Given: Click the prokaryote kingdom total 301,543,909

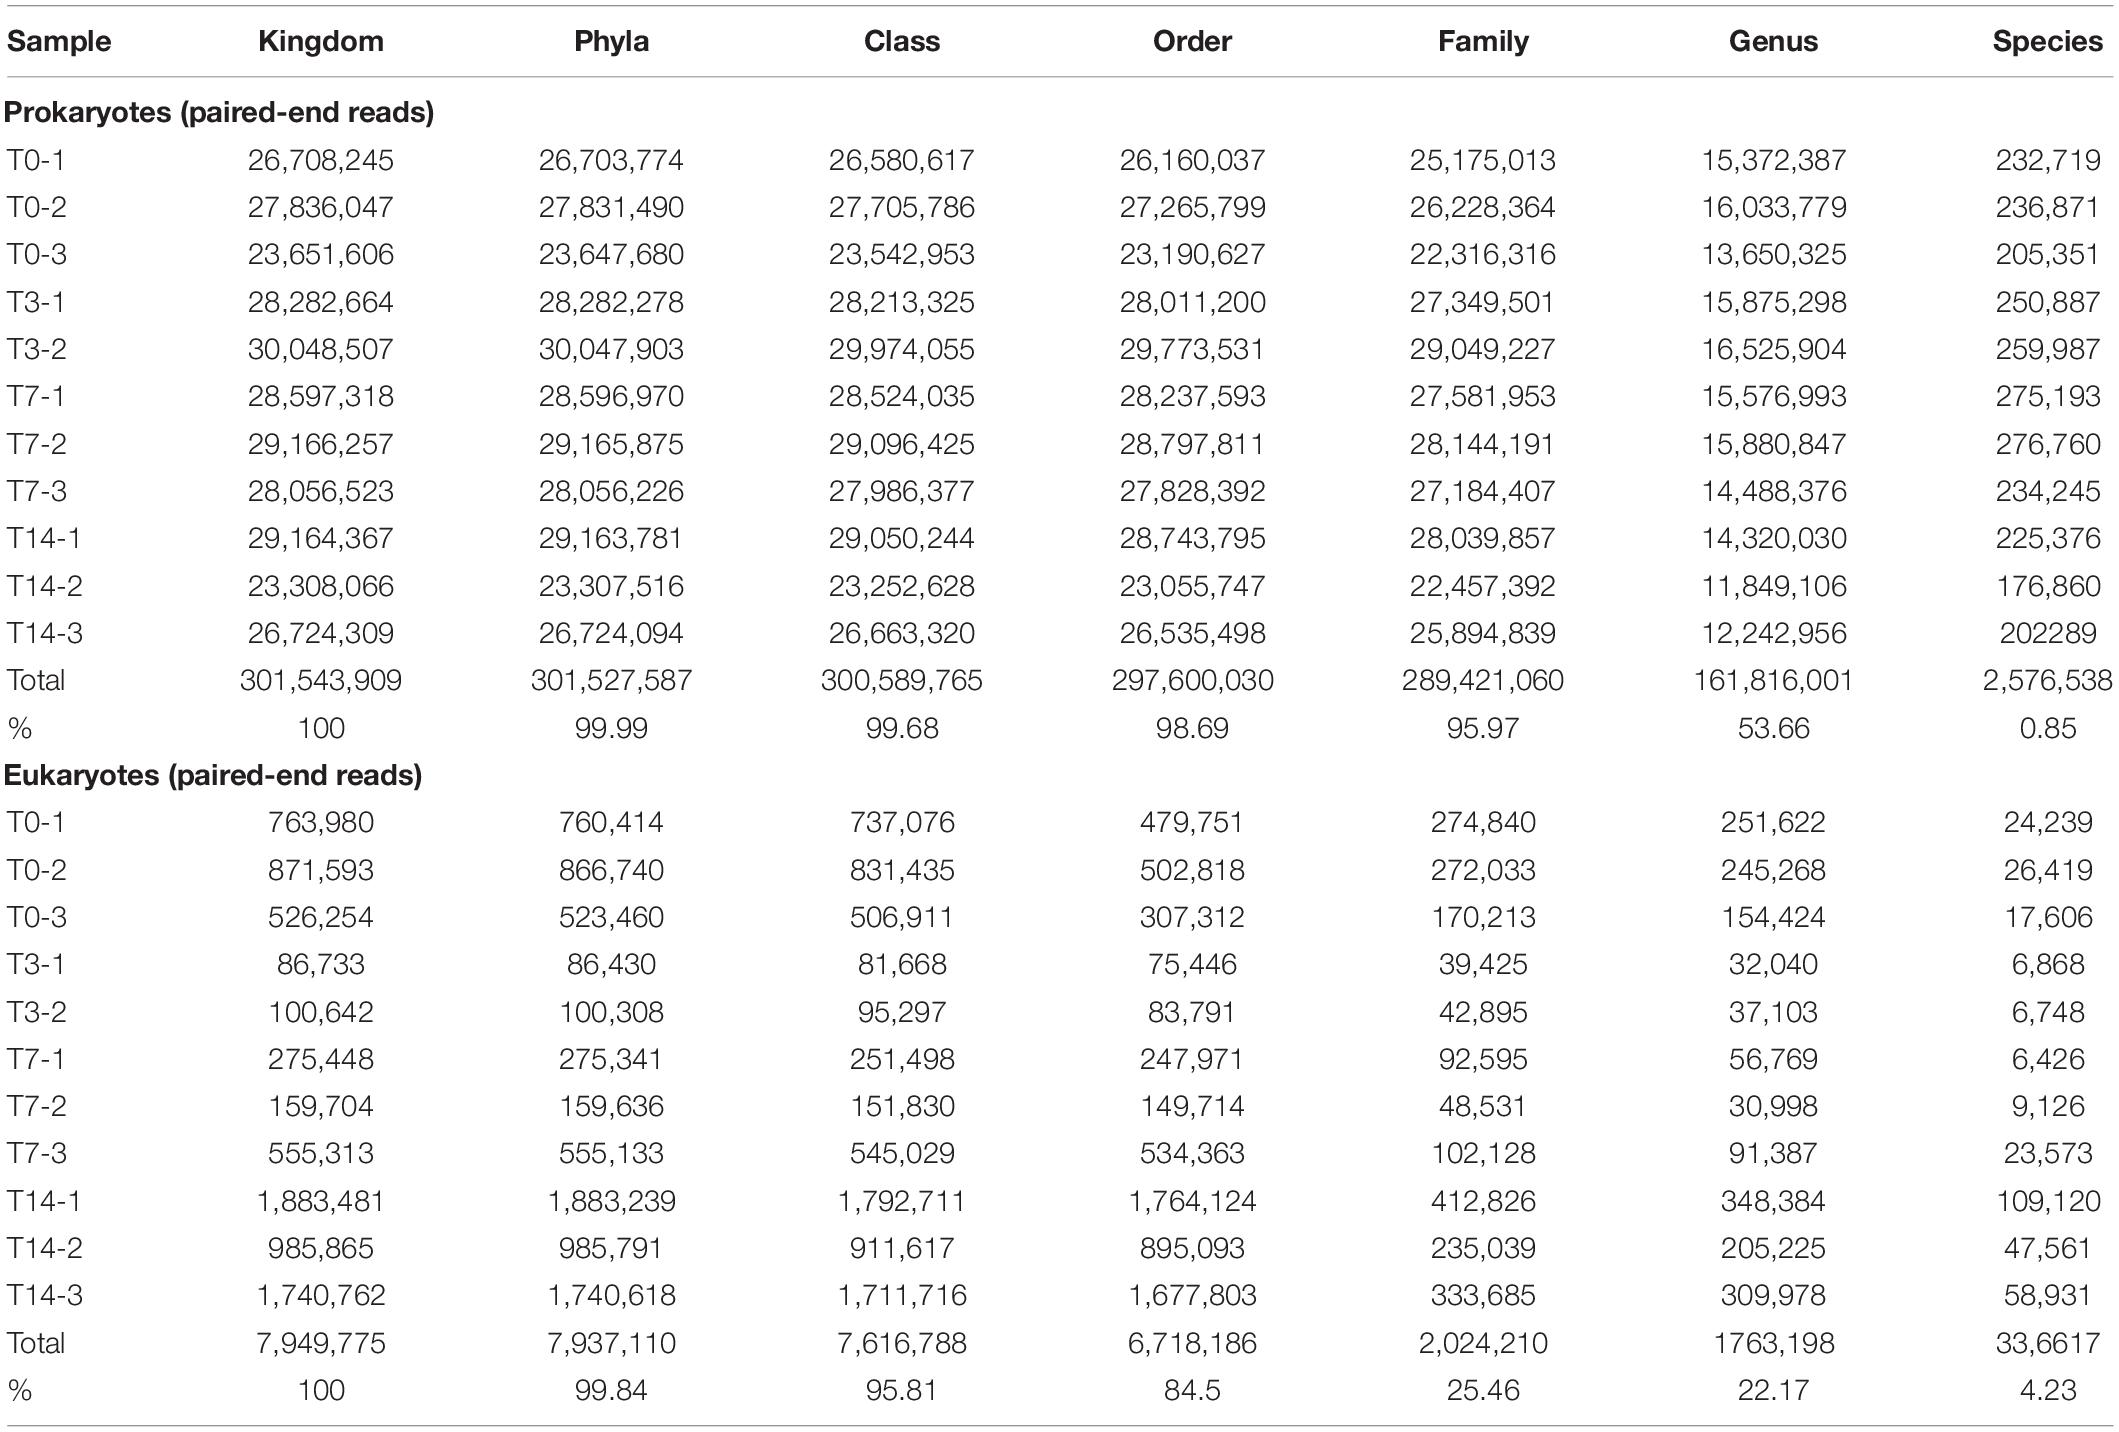Looking at the screenshot, I should pyautogui.click(x=320, y=681).
